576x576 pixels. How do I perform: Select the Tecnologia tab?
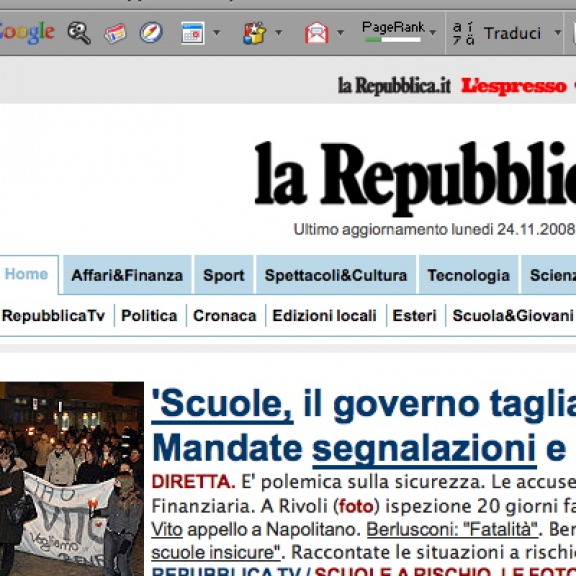click(468, 275)
